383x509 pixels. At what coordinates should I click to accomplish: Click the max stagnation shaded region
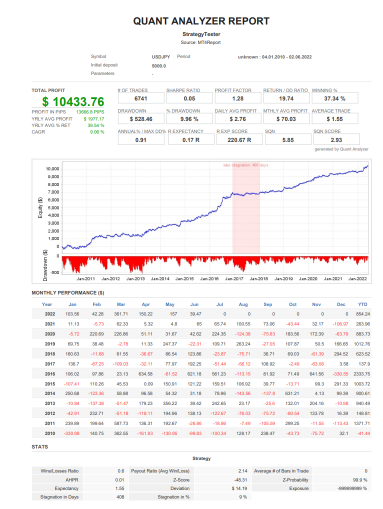click(x=246, y=208)
